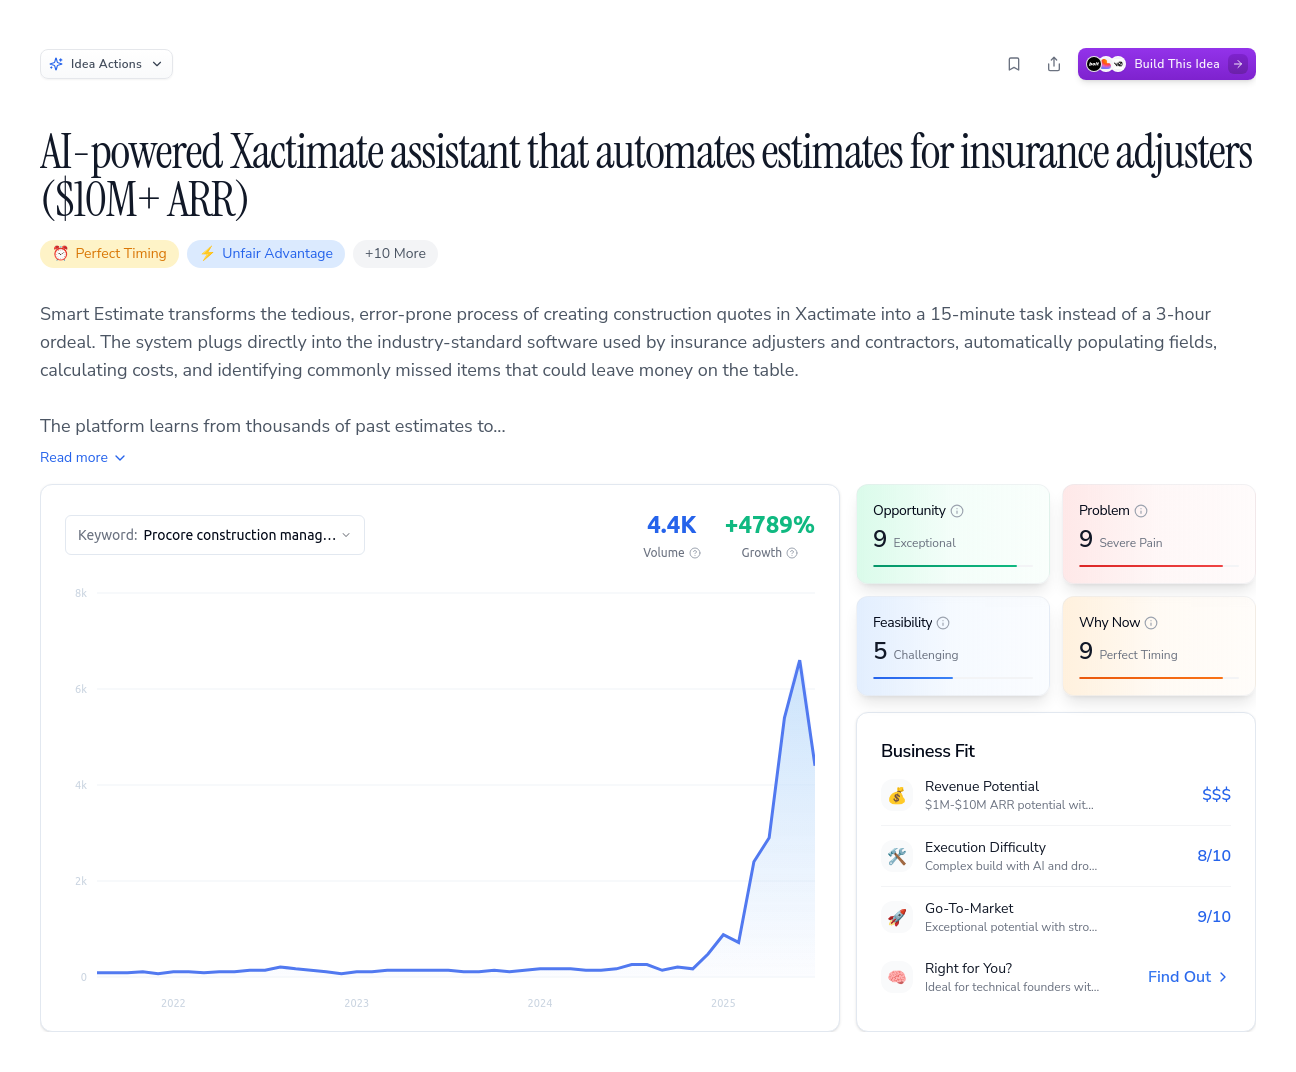Select the Unfair Advantage tag
Screen dimensions: 1296x1072
point(266,254)
